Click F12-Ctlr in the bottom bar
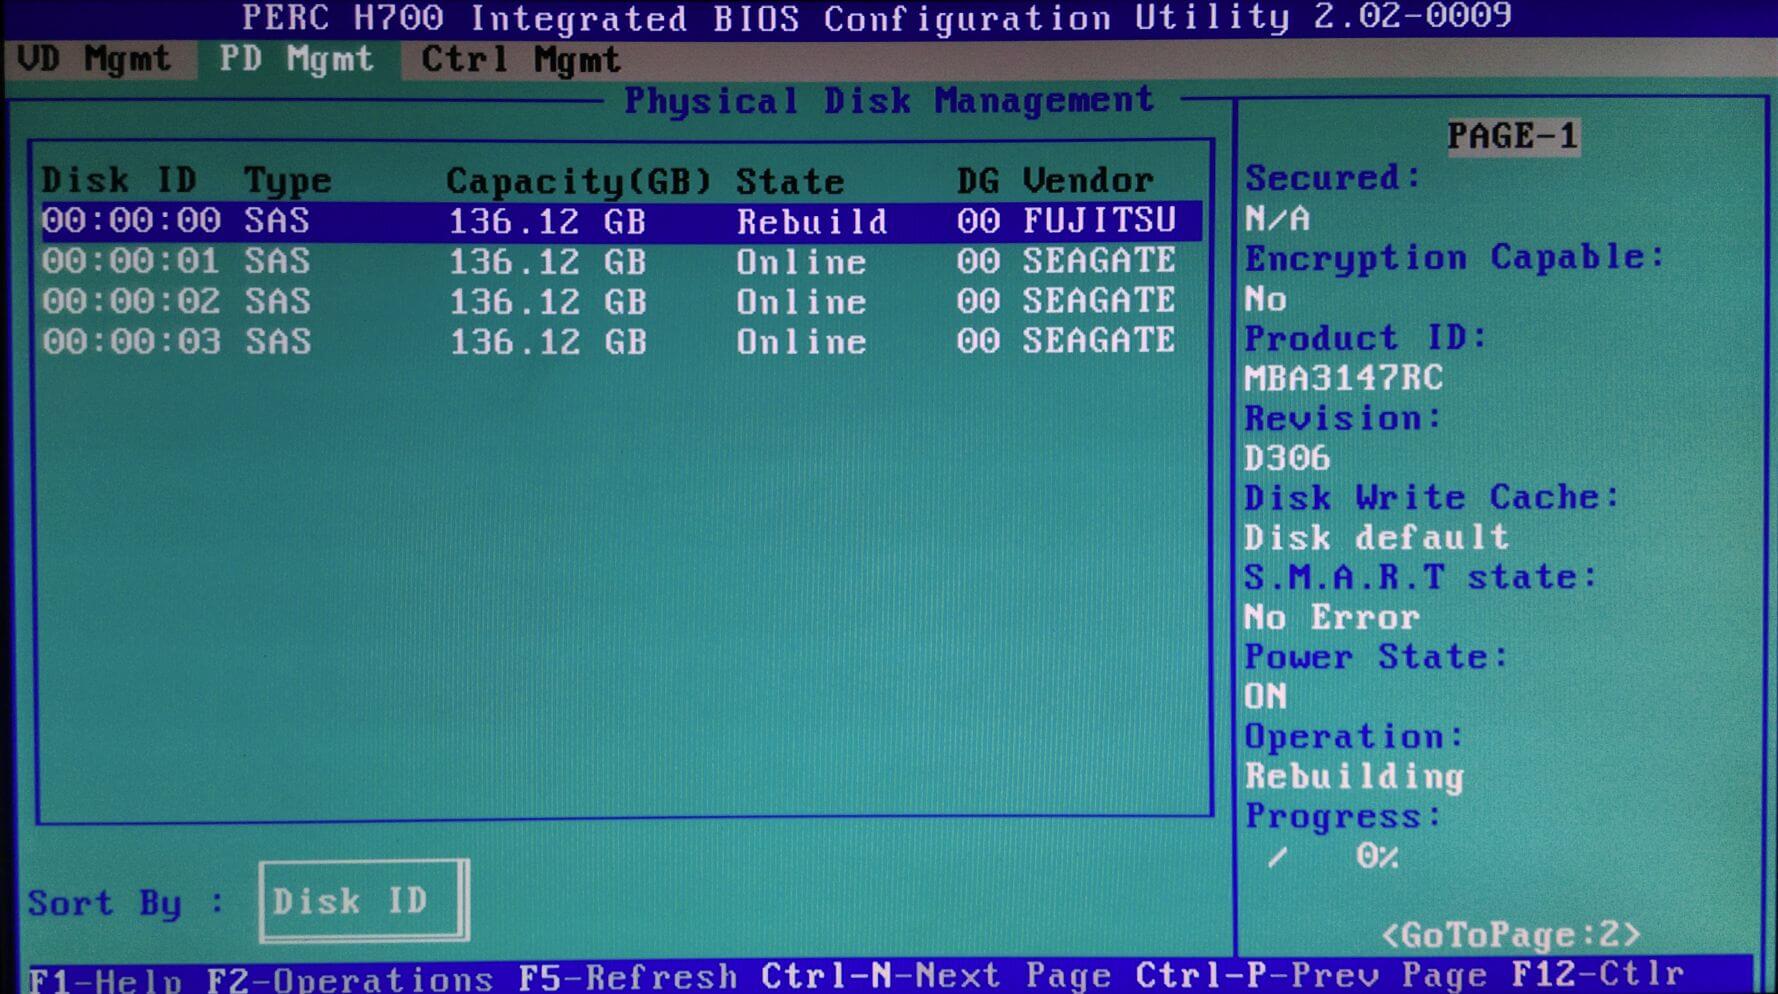Screen dimensions: 1778x994 (1598, 973)
